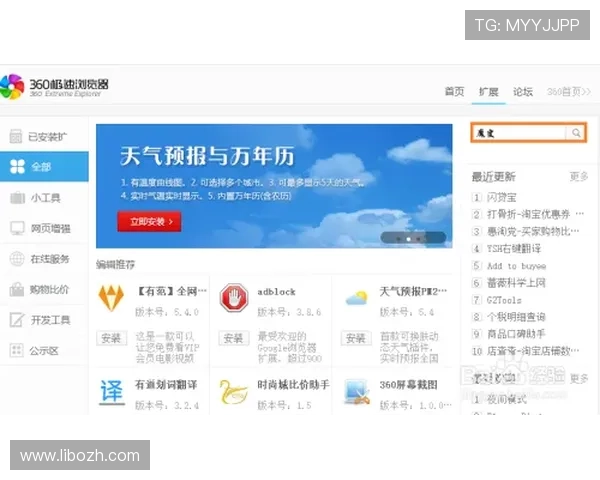Click the 开发工具 pencil icon
Image resolution: width=600 pixels, height=480 pixels.
pyautogui.click(x=17, y=320)
